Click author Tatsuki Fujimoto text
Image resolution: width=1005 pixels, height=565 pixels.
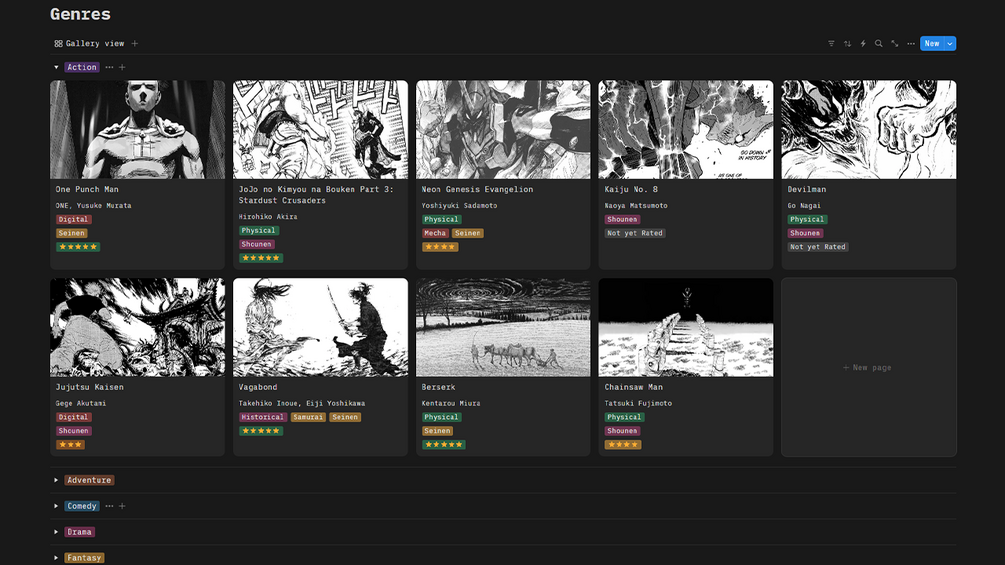tap(638, 404)
